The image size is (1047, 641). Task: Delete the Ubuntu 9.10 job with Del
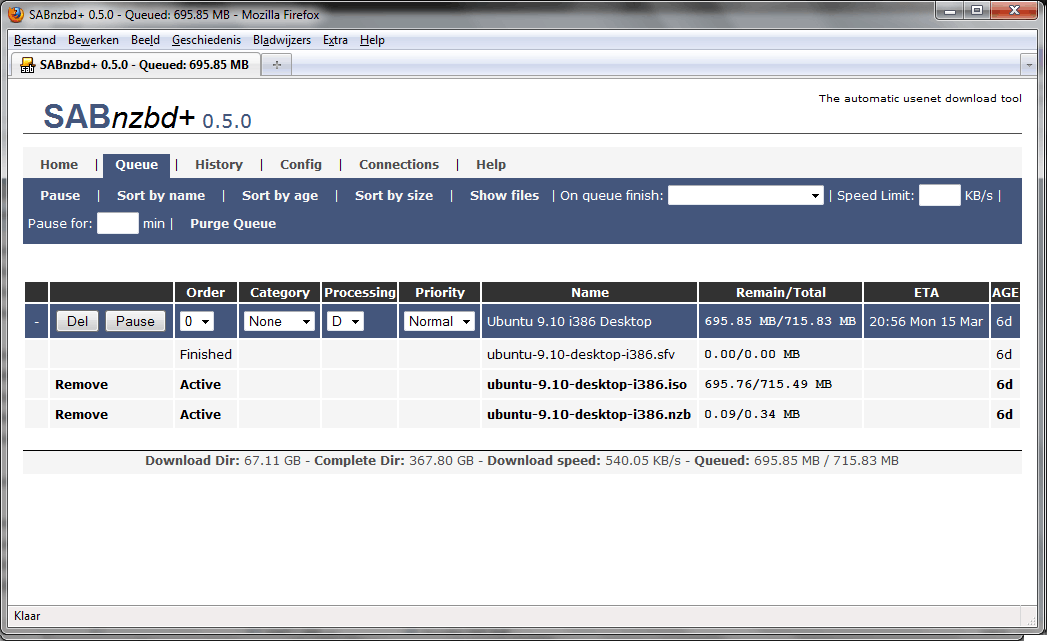[x=77, y=321]
